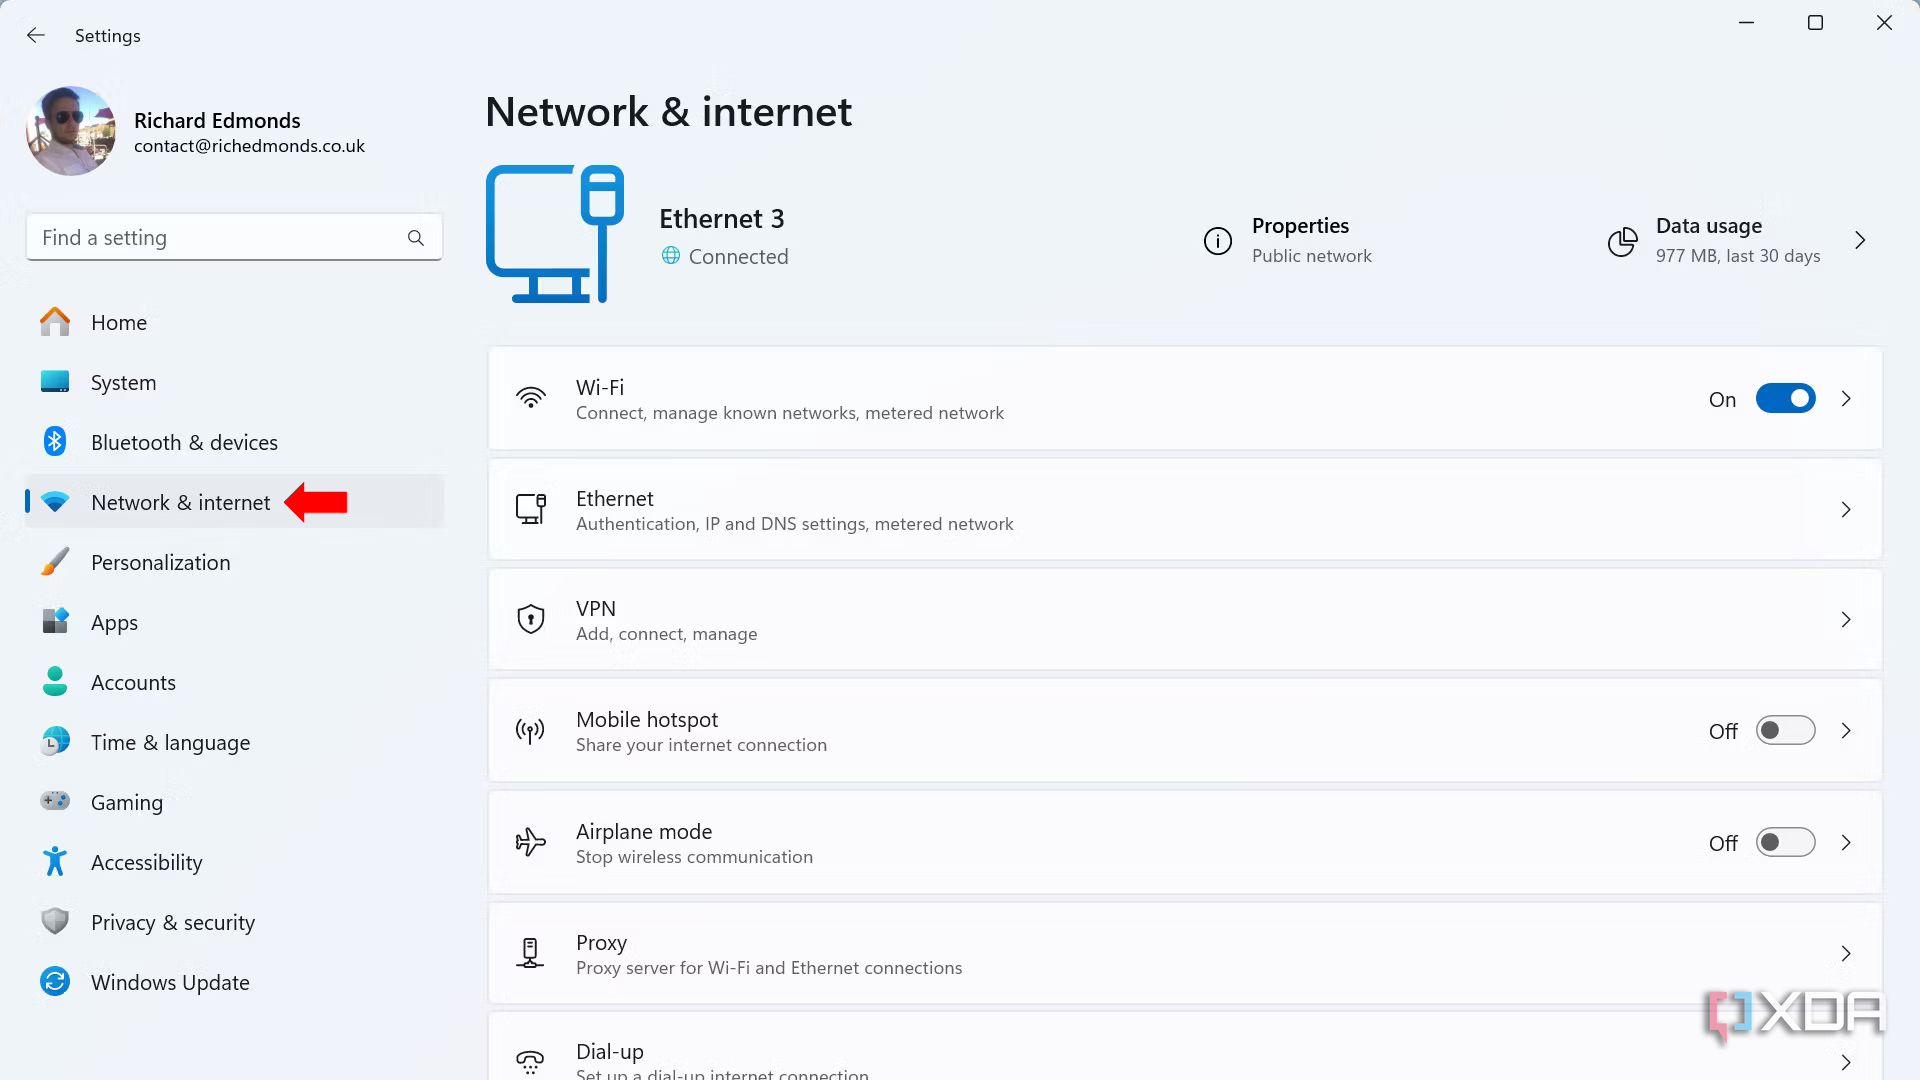Click the search magnifier icon
Viewport: 1920px width, 1080px height.
click(416, 238)
